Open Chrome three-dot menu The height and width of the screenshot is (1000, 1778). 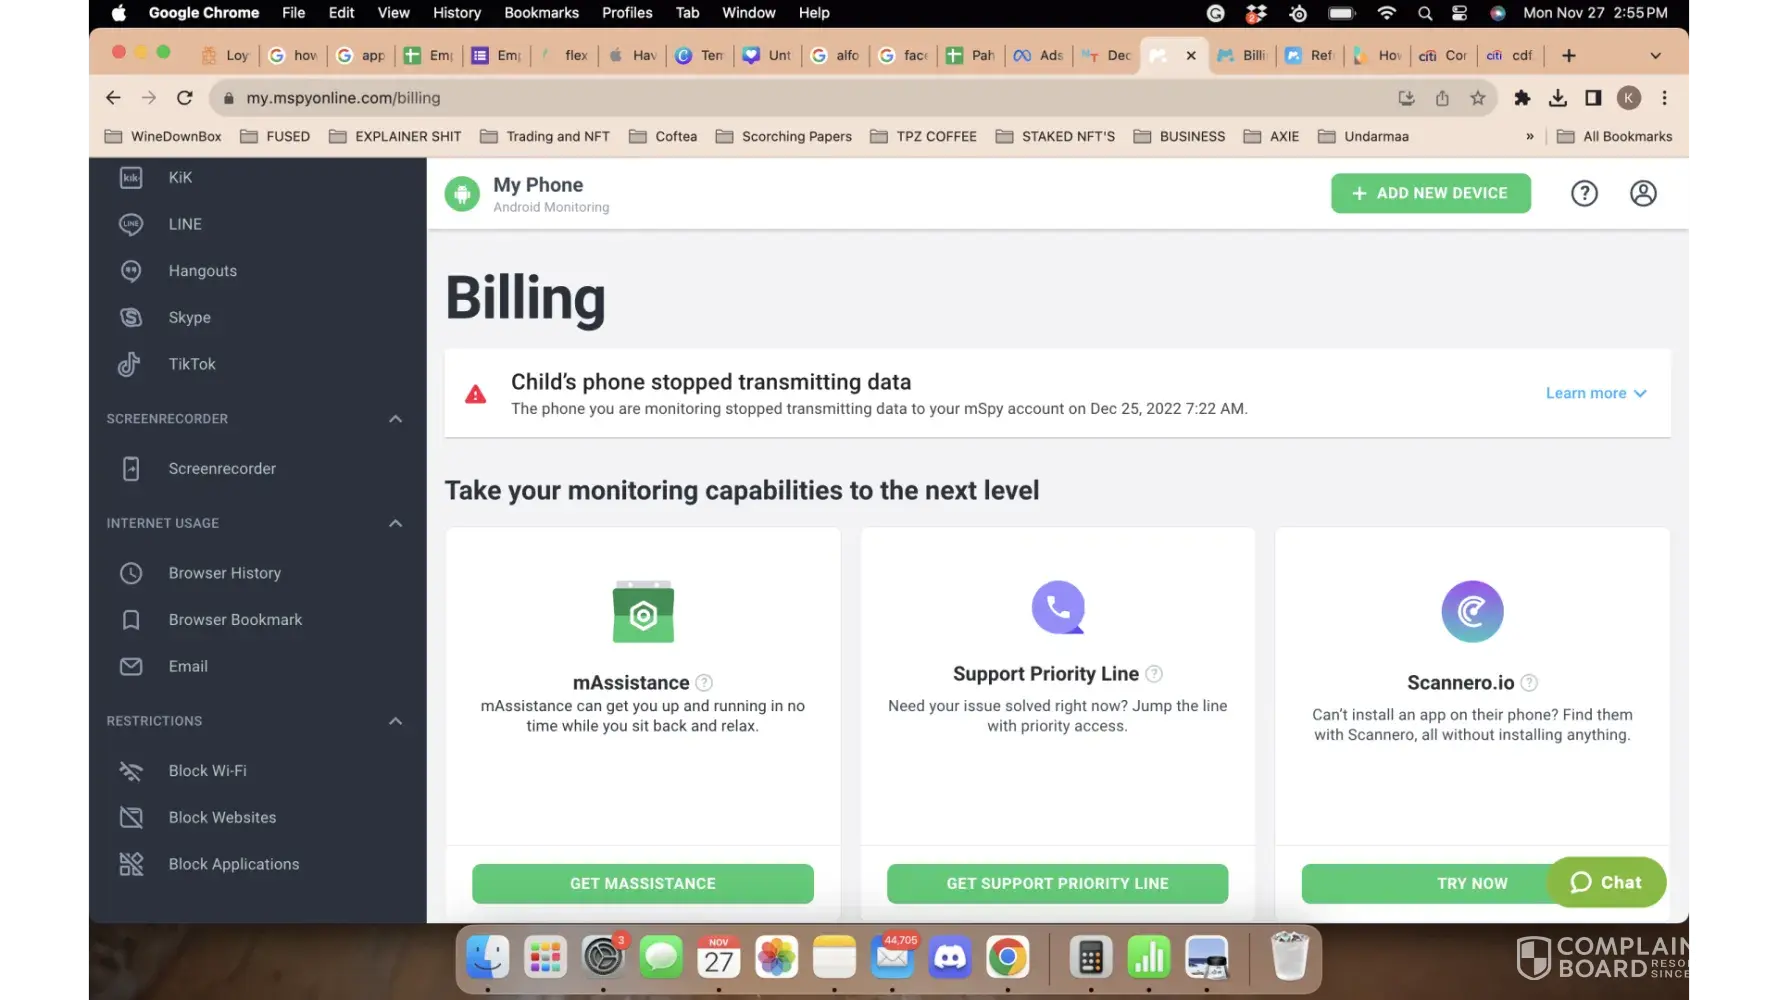click(1664, 98)
